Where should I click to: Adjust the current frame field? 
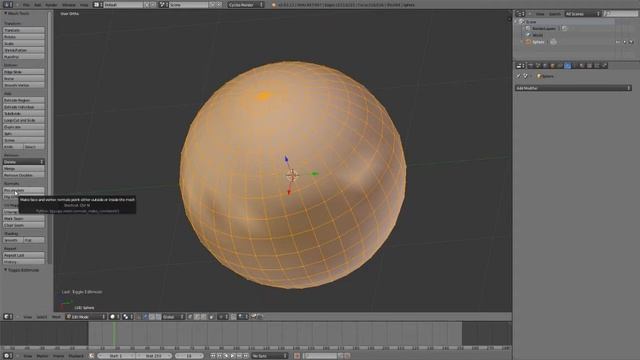point(189,356)
